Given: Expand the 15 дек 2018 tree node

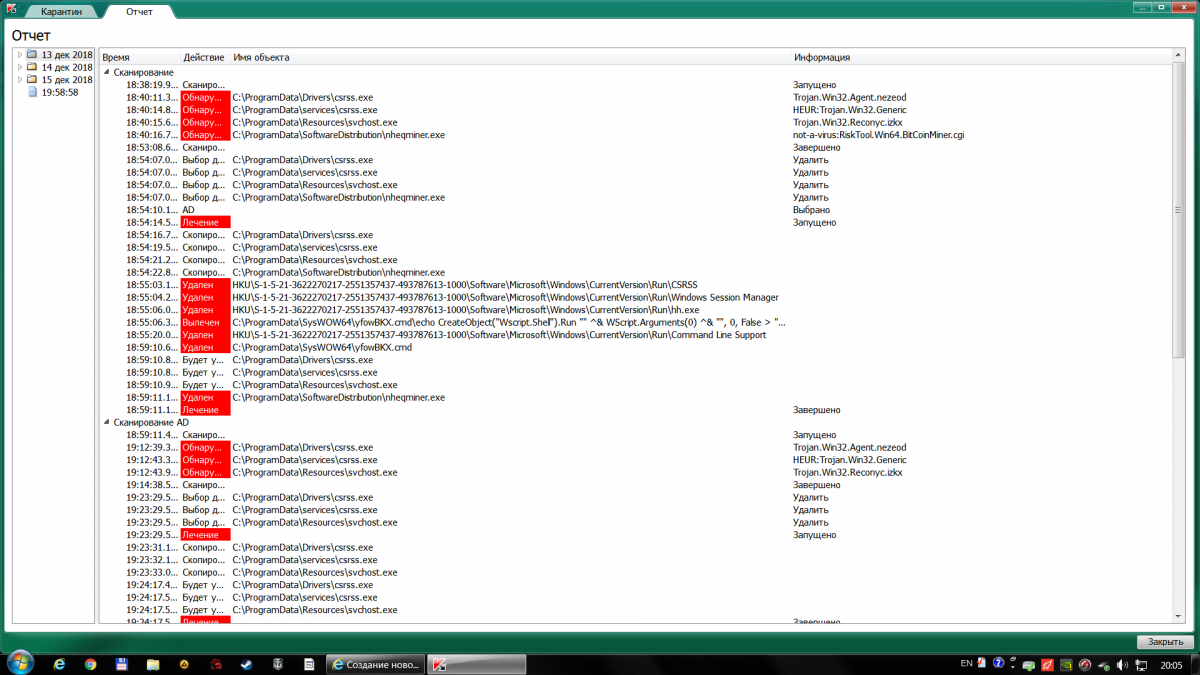Looking at the screenshot, I should pos(20,79).
